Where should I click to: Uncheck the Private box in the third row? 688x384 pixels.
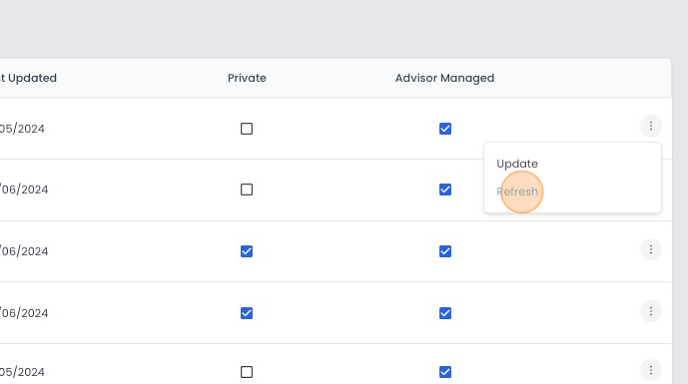point(247,251)
